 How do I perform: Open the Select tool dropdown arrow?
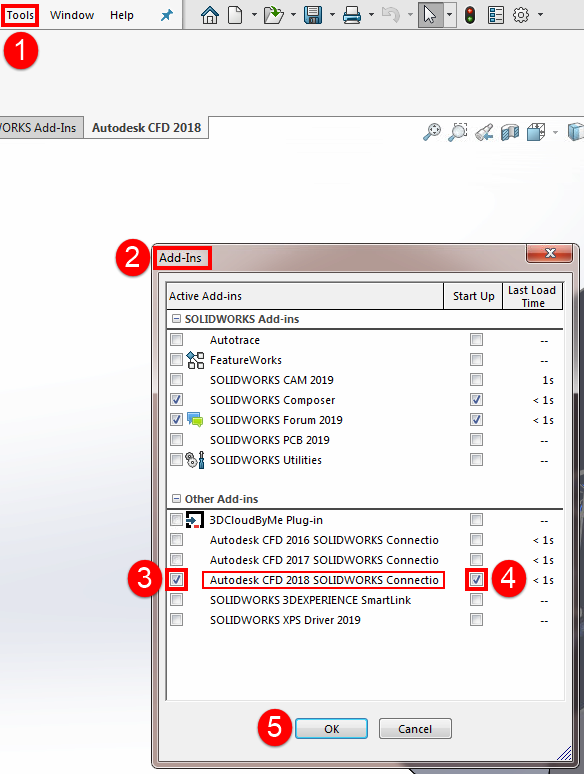pos(449,15)
